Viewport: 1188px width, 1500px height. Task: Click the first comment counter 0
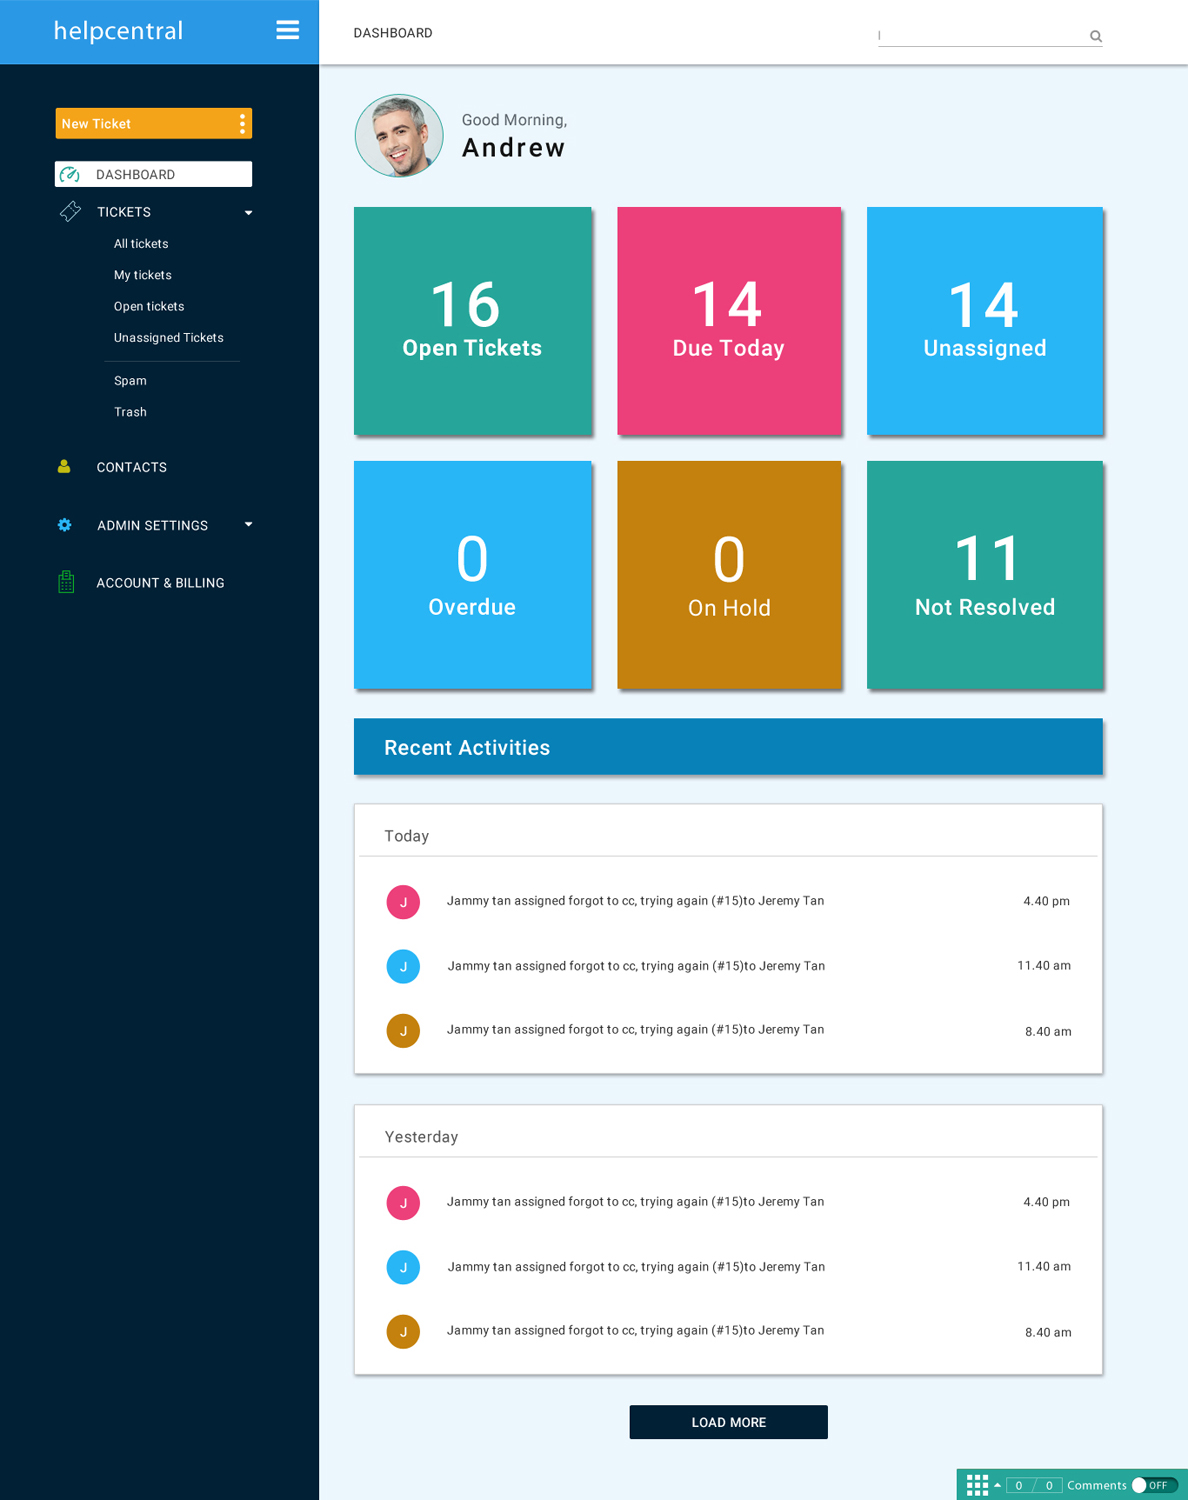pyautogui.click(x=1019, y=1485)
